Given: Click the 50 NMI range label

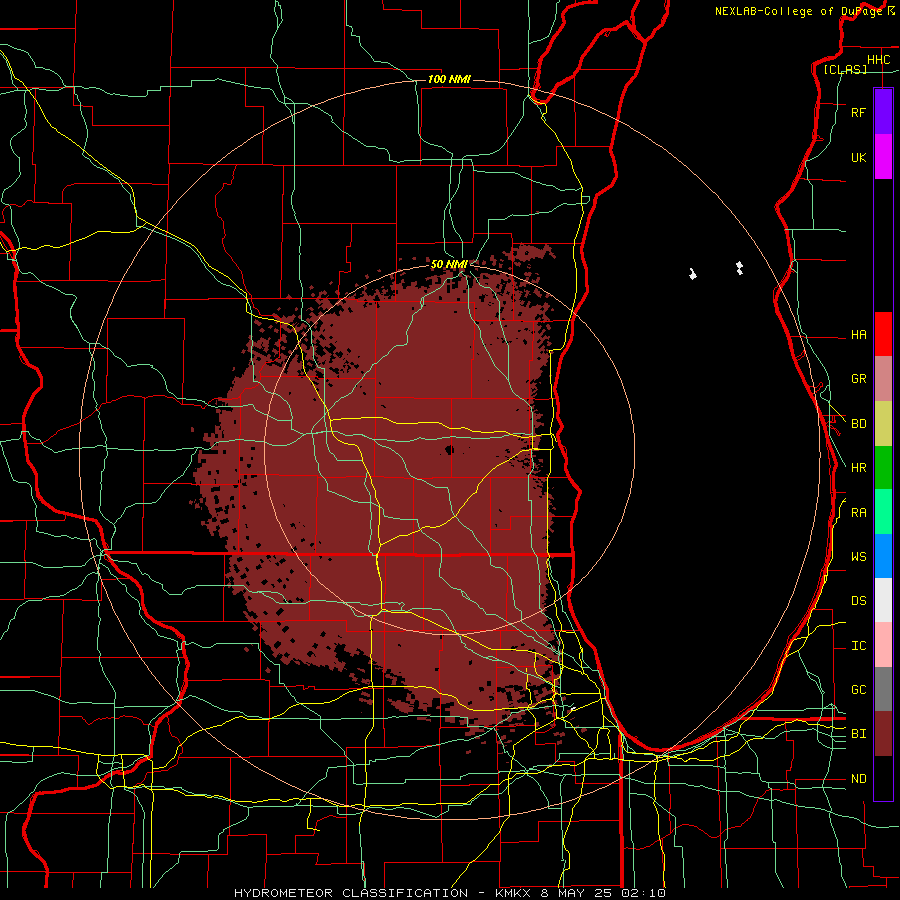Looking at the screenshot, I should pos(449,264).
